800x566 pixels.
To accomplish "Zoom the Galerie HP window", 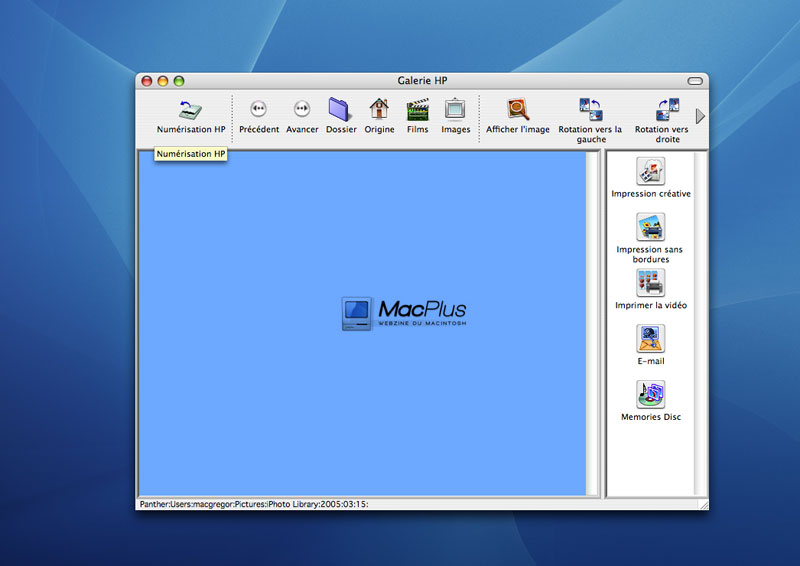I will pos(179,81).
